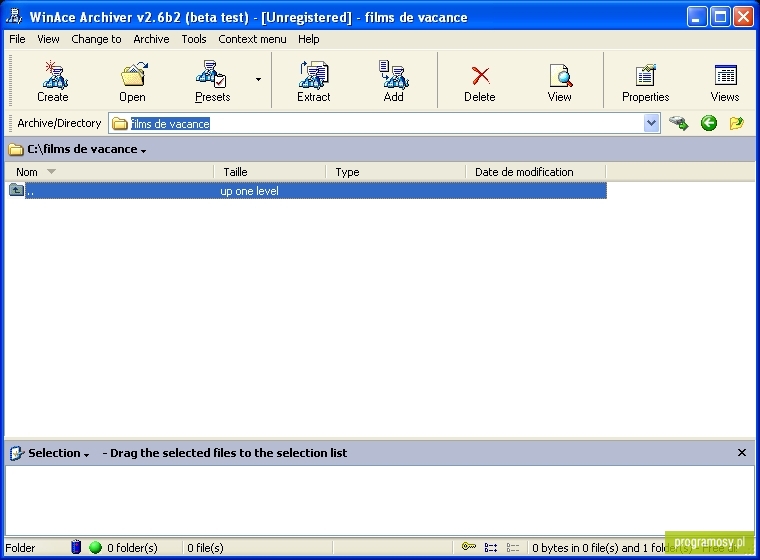Click the WinAce title bar app icon

point(14,16)
